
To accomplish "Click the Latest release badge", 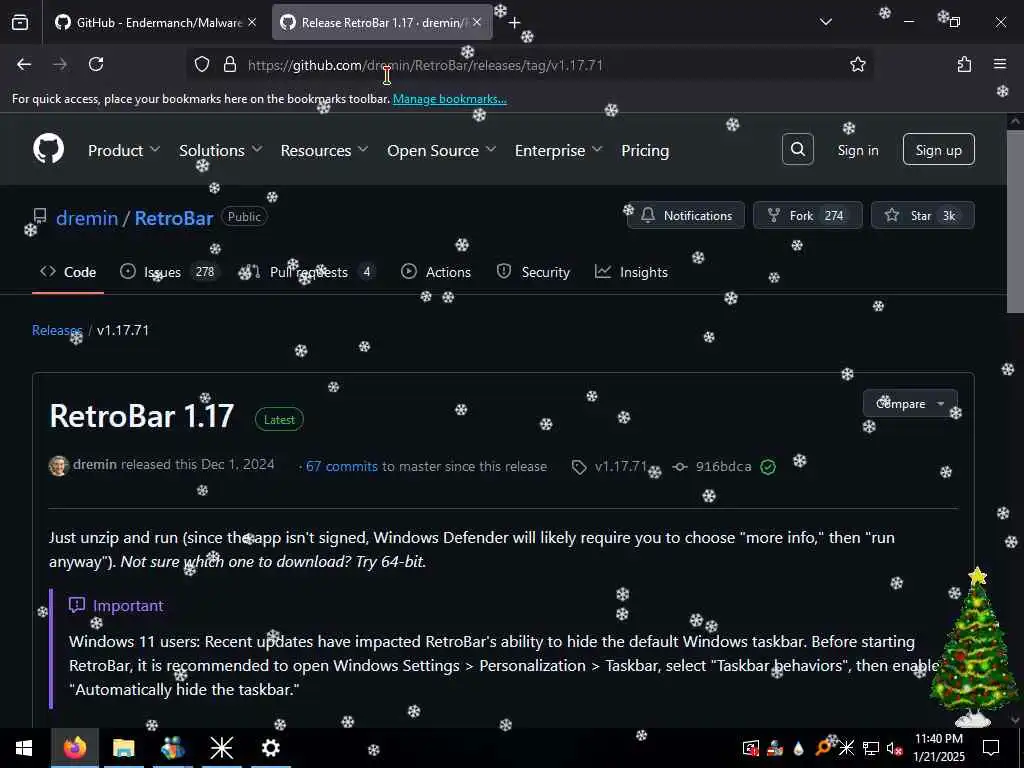I will 279,419.
